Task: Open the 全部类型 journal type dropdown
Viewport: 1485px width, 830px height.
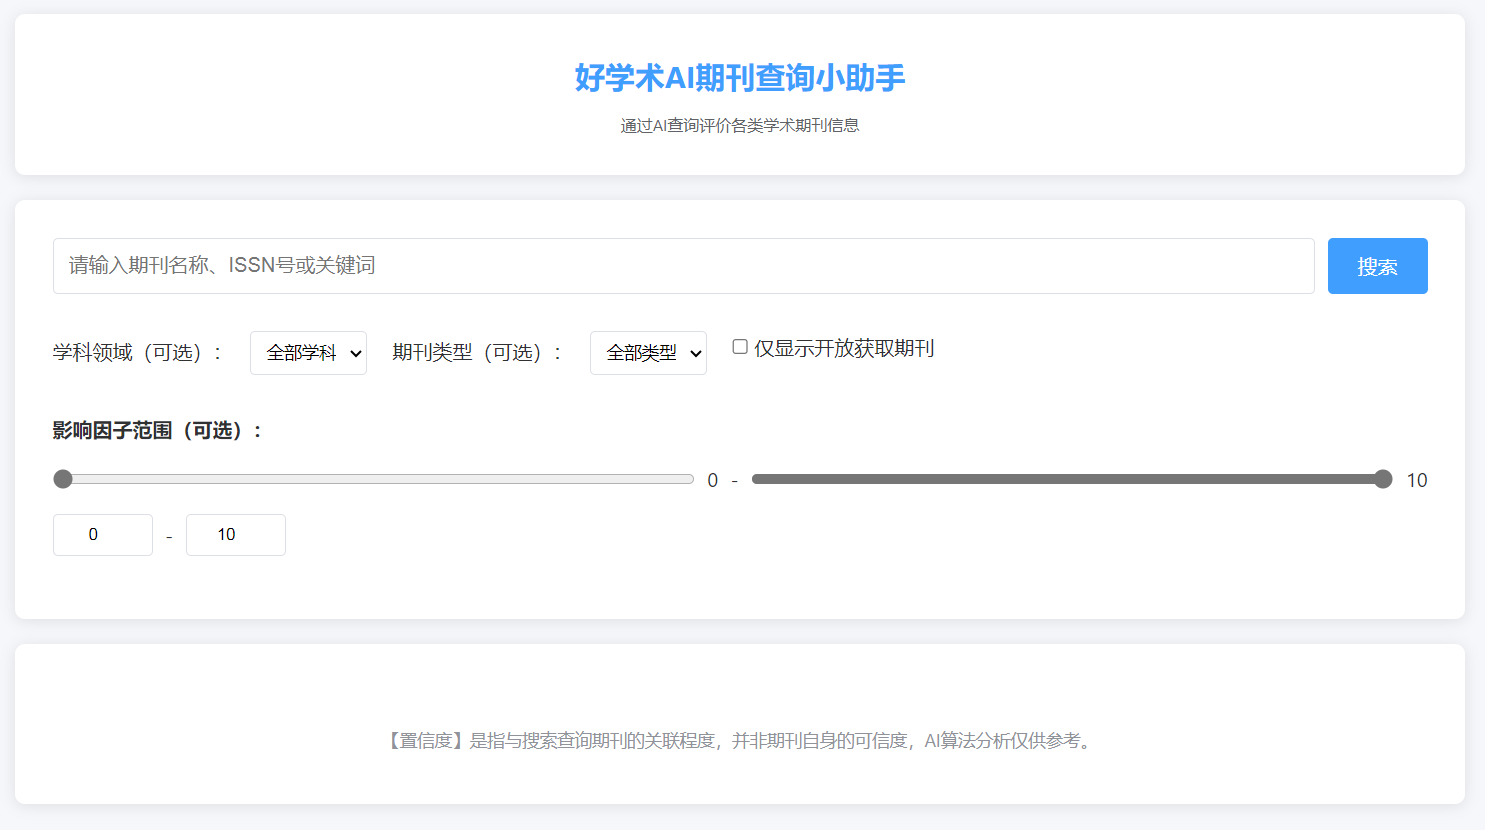Action: (648, 352)
